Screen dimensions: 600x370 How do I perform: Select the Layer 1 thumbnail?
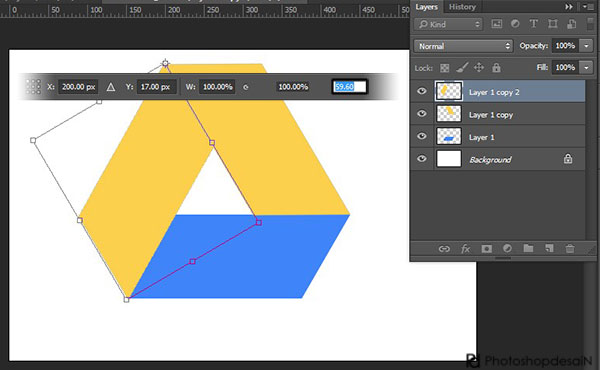point(449,136)
